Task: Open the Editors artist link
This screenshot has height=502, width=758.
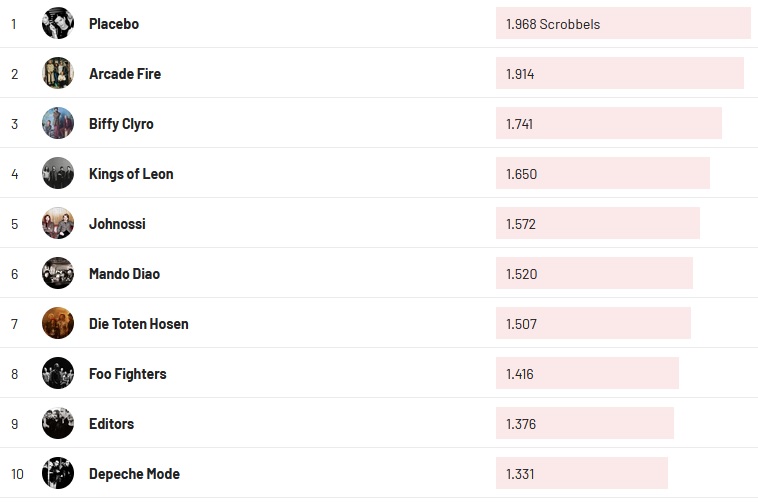Action: point(111,423)
